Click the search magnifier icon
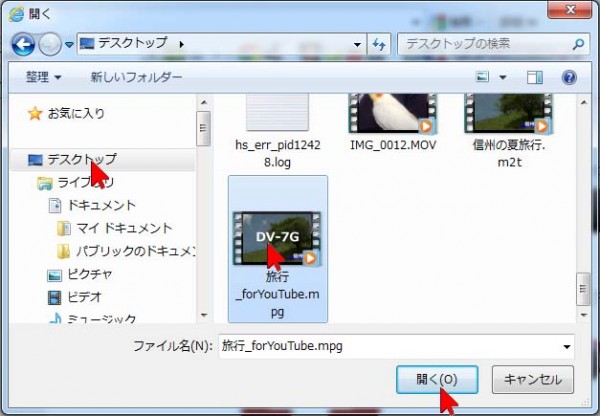600x416 pixels. [578, 44]
